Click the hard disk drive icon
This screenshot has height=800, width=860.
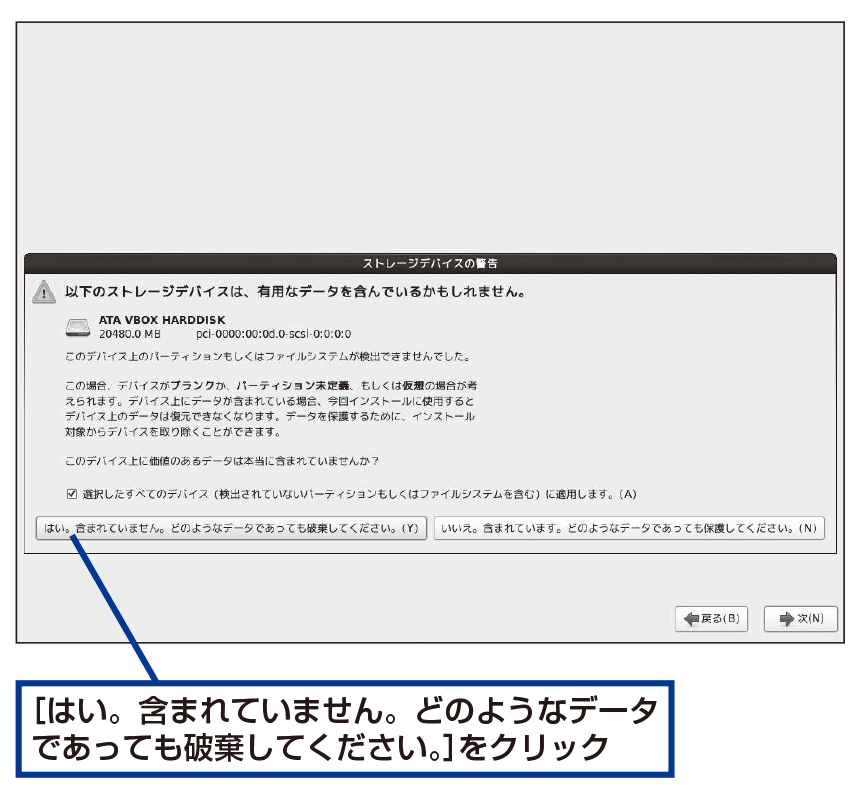[78, 327]
